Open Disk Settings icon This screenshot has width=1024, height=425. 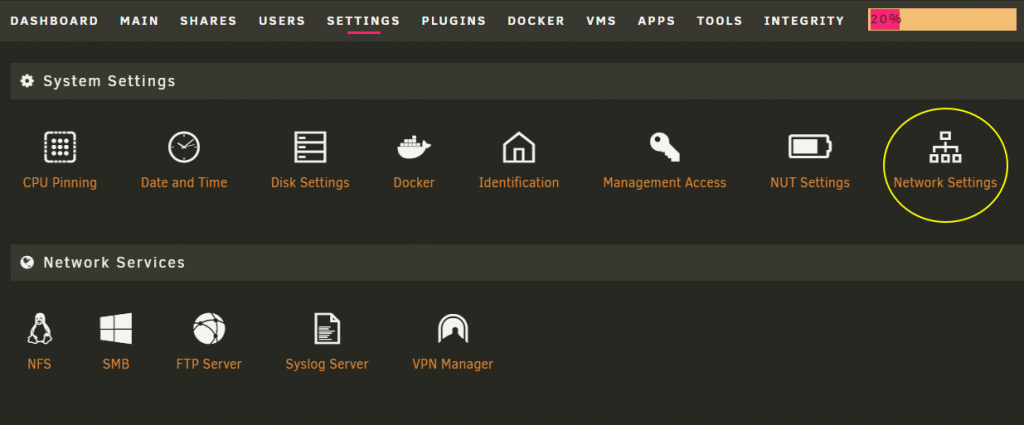point(310,147)
